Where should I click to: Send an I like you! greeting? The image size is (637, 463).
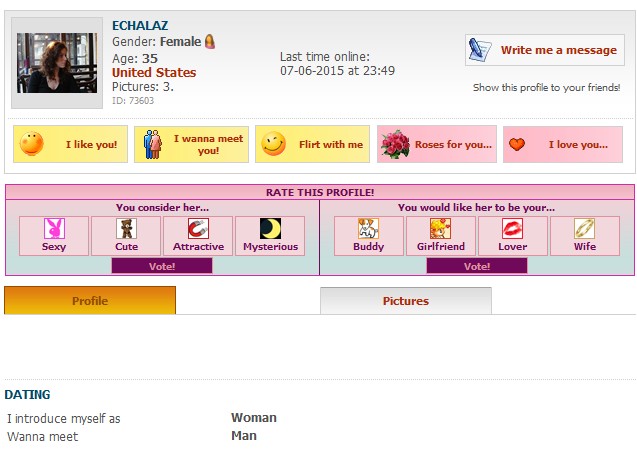tap(70, 144)
